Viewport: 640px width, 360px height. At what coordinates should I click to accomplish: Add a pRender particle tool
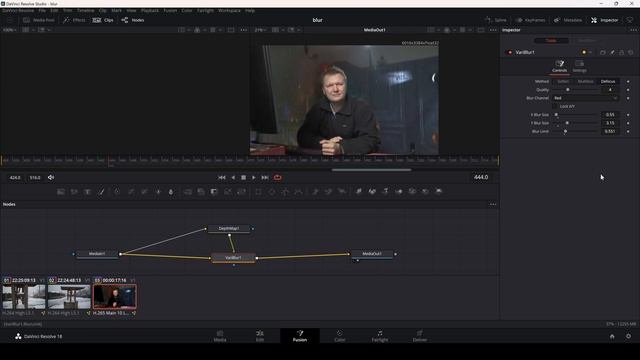[342, 191]
